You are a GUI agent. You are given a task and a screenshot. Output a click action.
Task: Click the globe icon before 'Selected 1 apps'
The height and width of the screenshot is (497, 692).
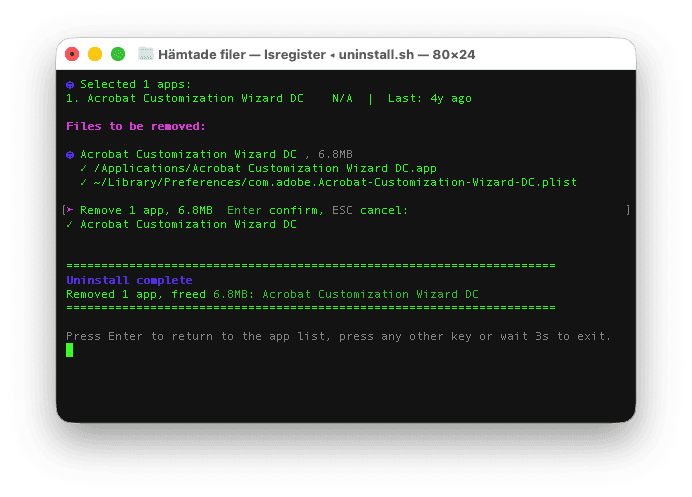point(70,85)
